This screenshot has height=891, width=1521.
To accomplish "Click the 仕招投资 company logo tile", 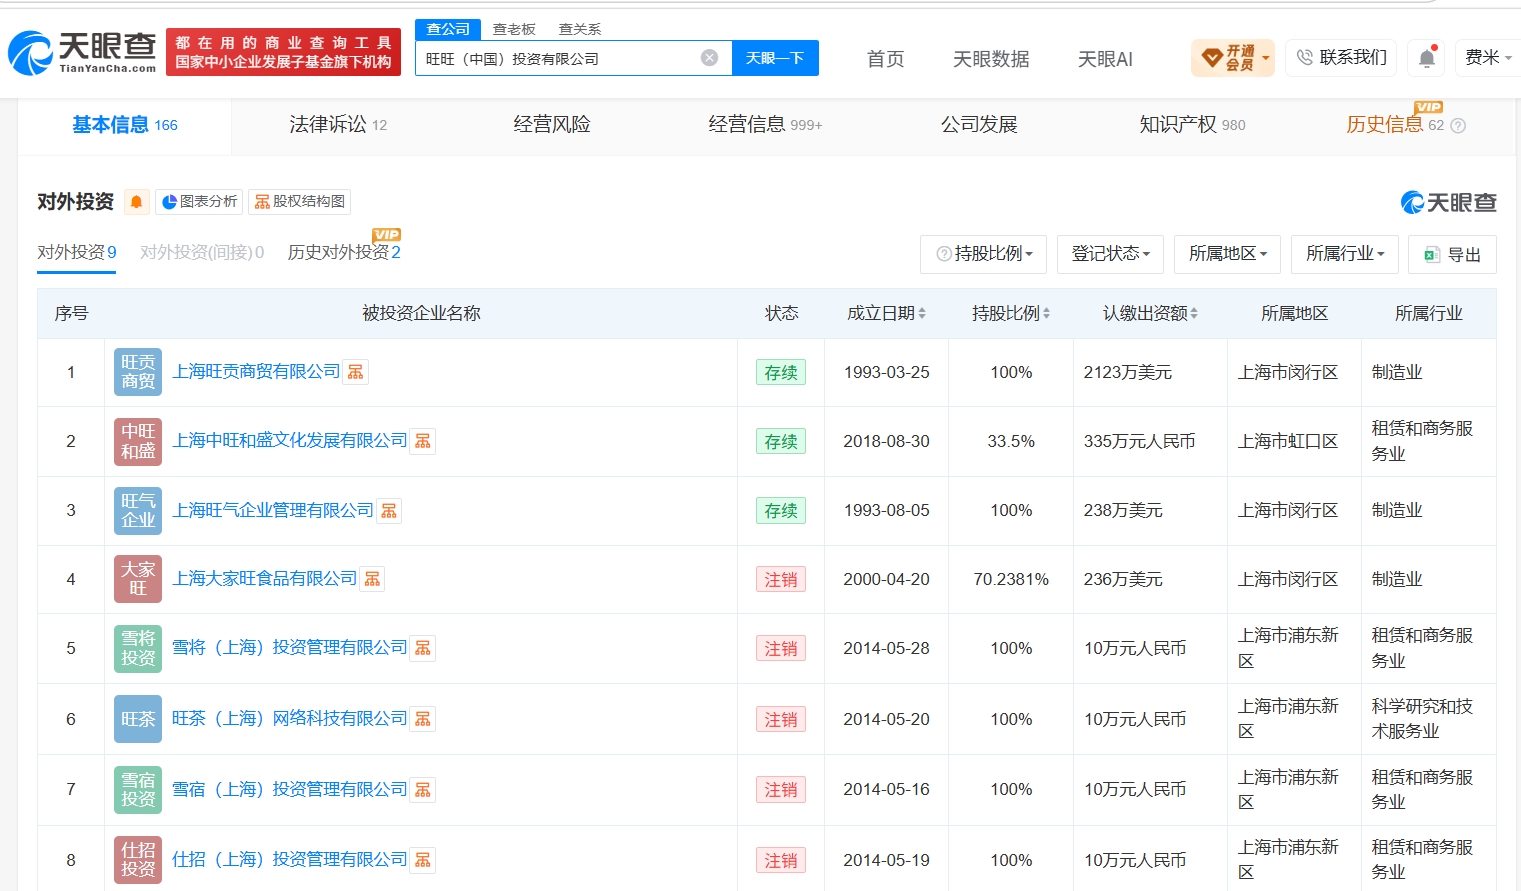I will pyautogui.click(x=138, y=860).
